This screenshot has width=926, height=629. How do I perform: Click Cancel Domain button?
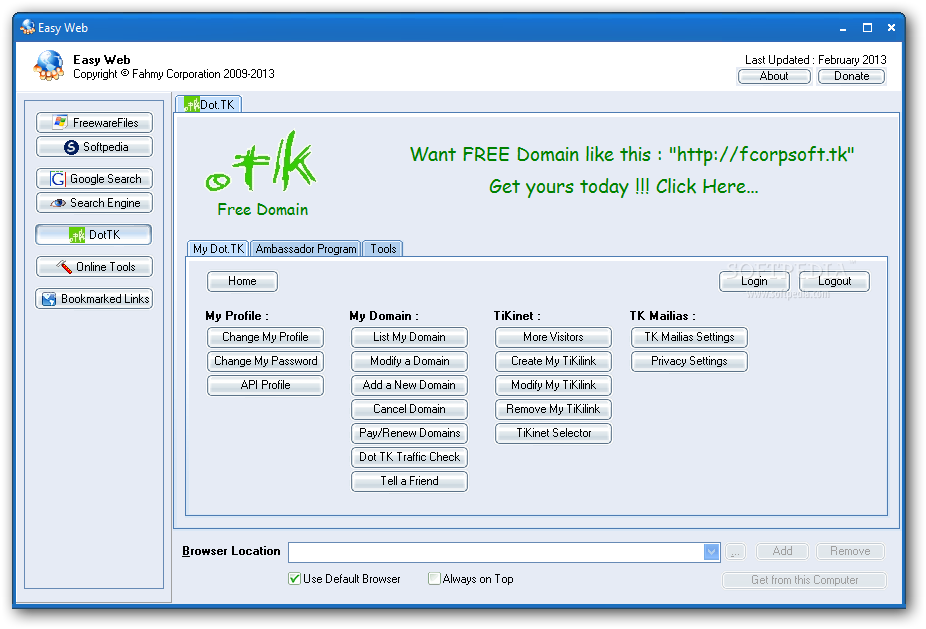coord(409,409)
